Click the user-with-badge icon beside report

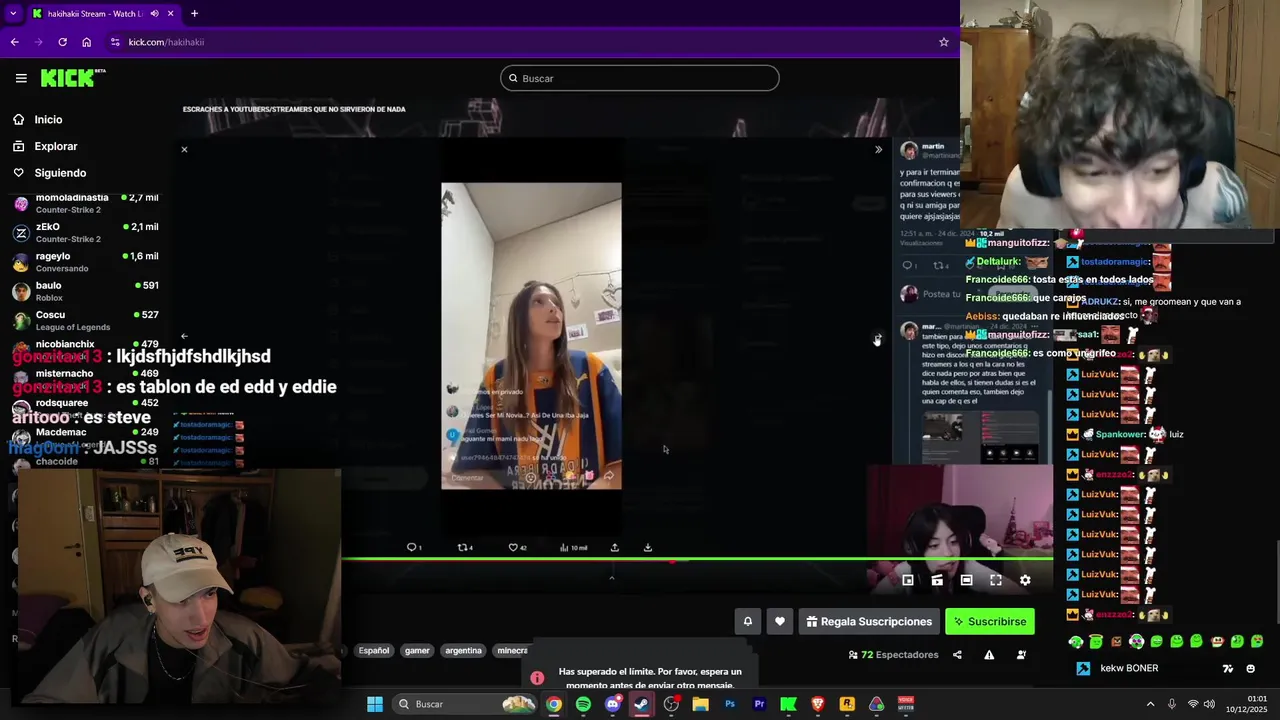pos(1021,655)
